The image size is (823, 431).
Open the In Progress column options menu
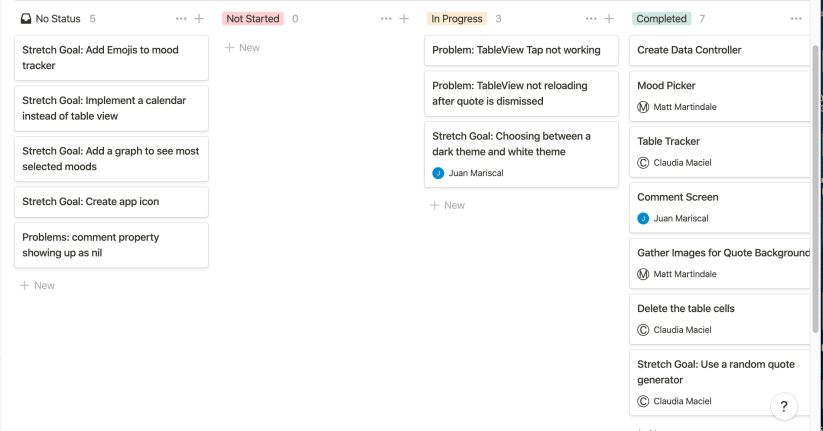591,19
